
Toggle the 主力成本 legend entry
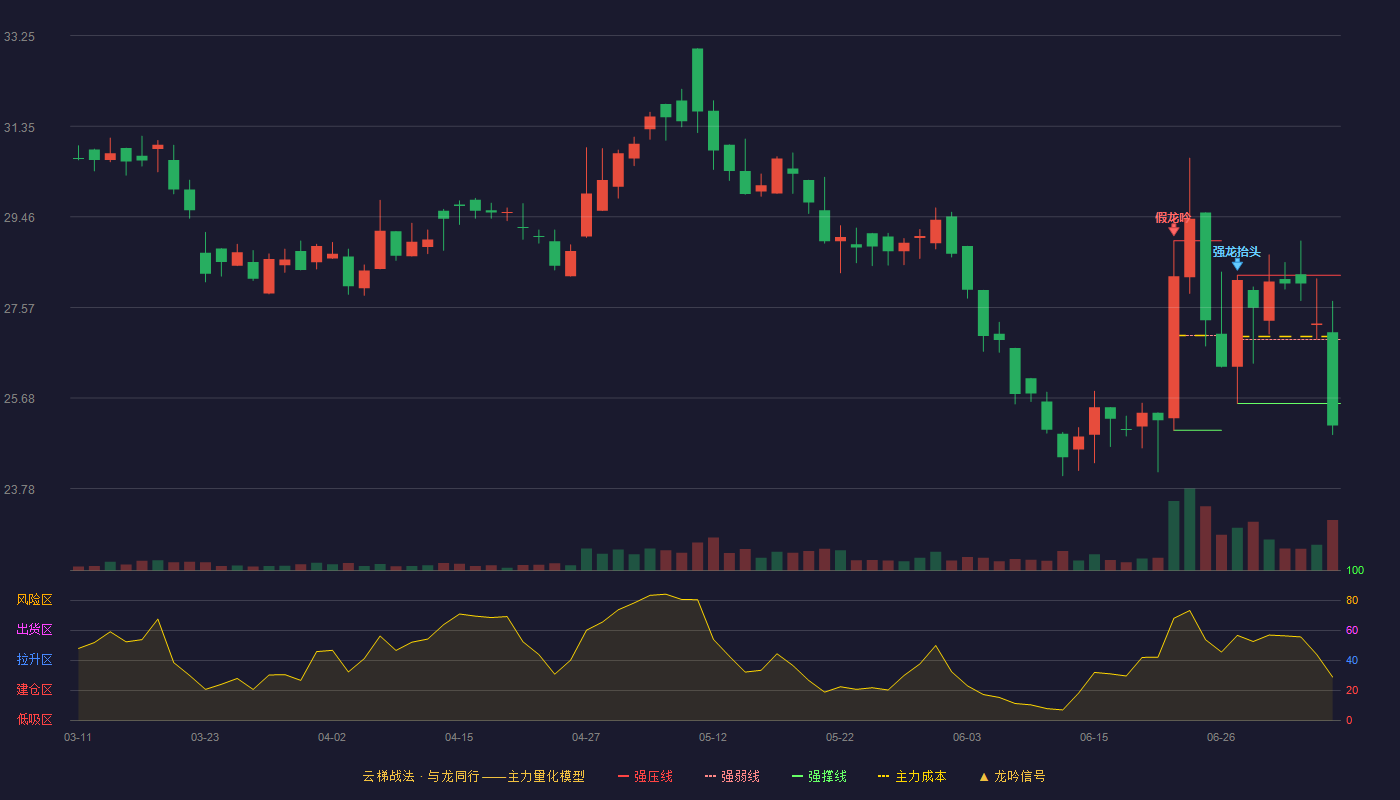click(912, 776)
